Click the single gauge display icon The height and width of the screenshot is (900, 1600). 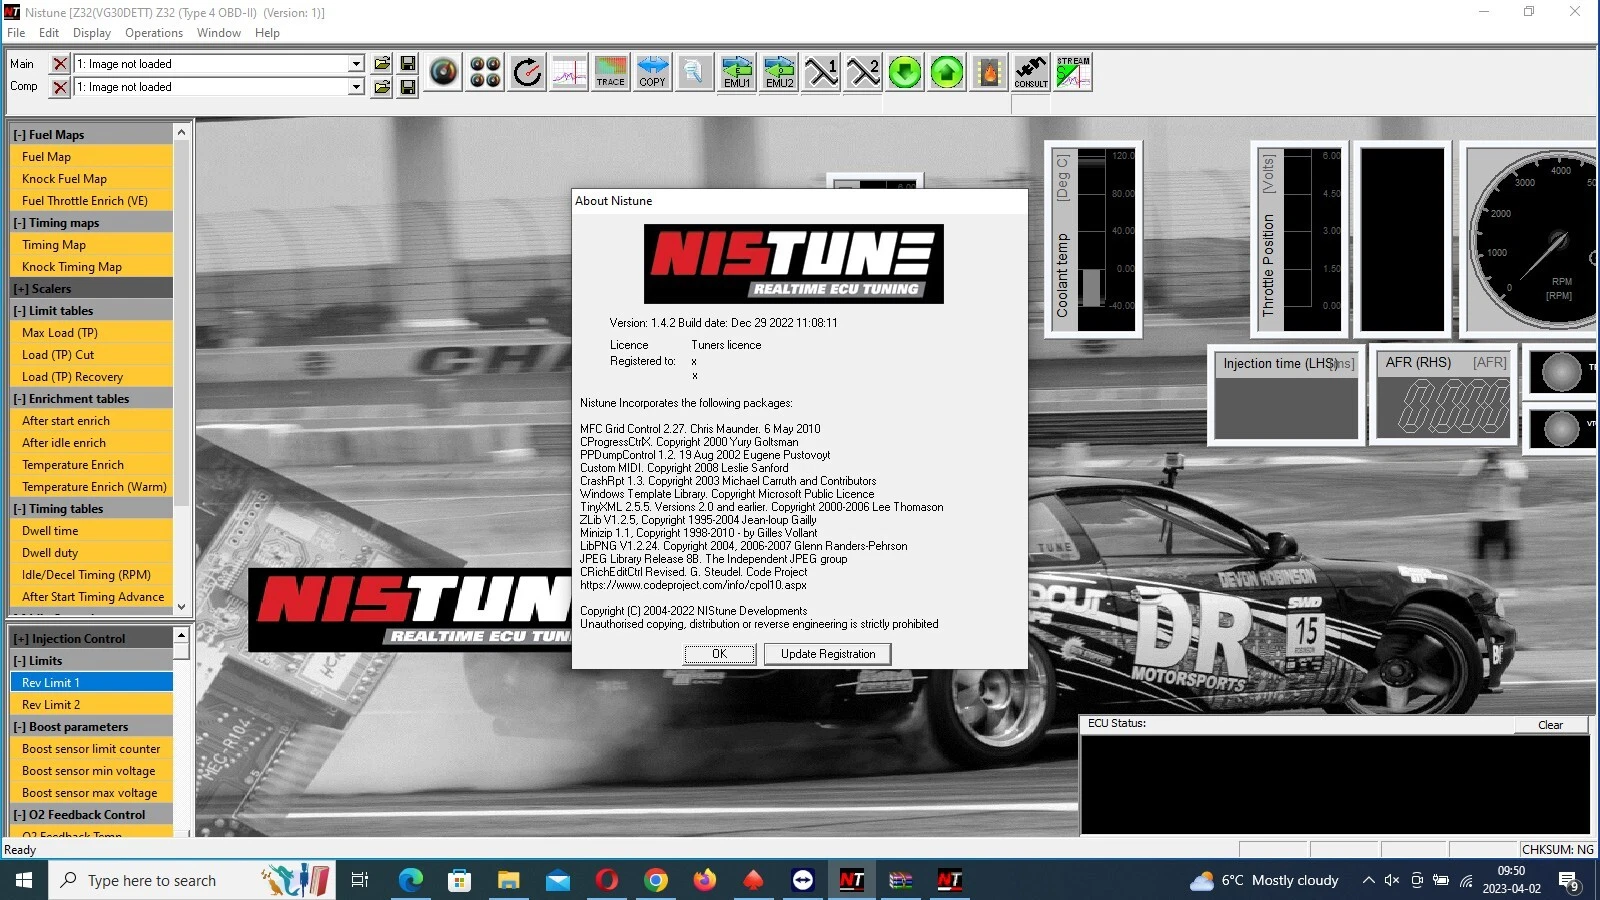point(444,72)
